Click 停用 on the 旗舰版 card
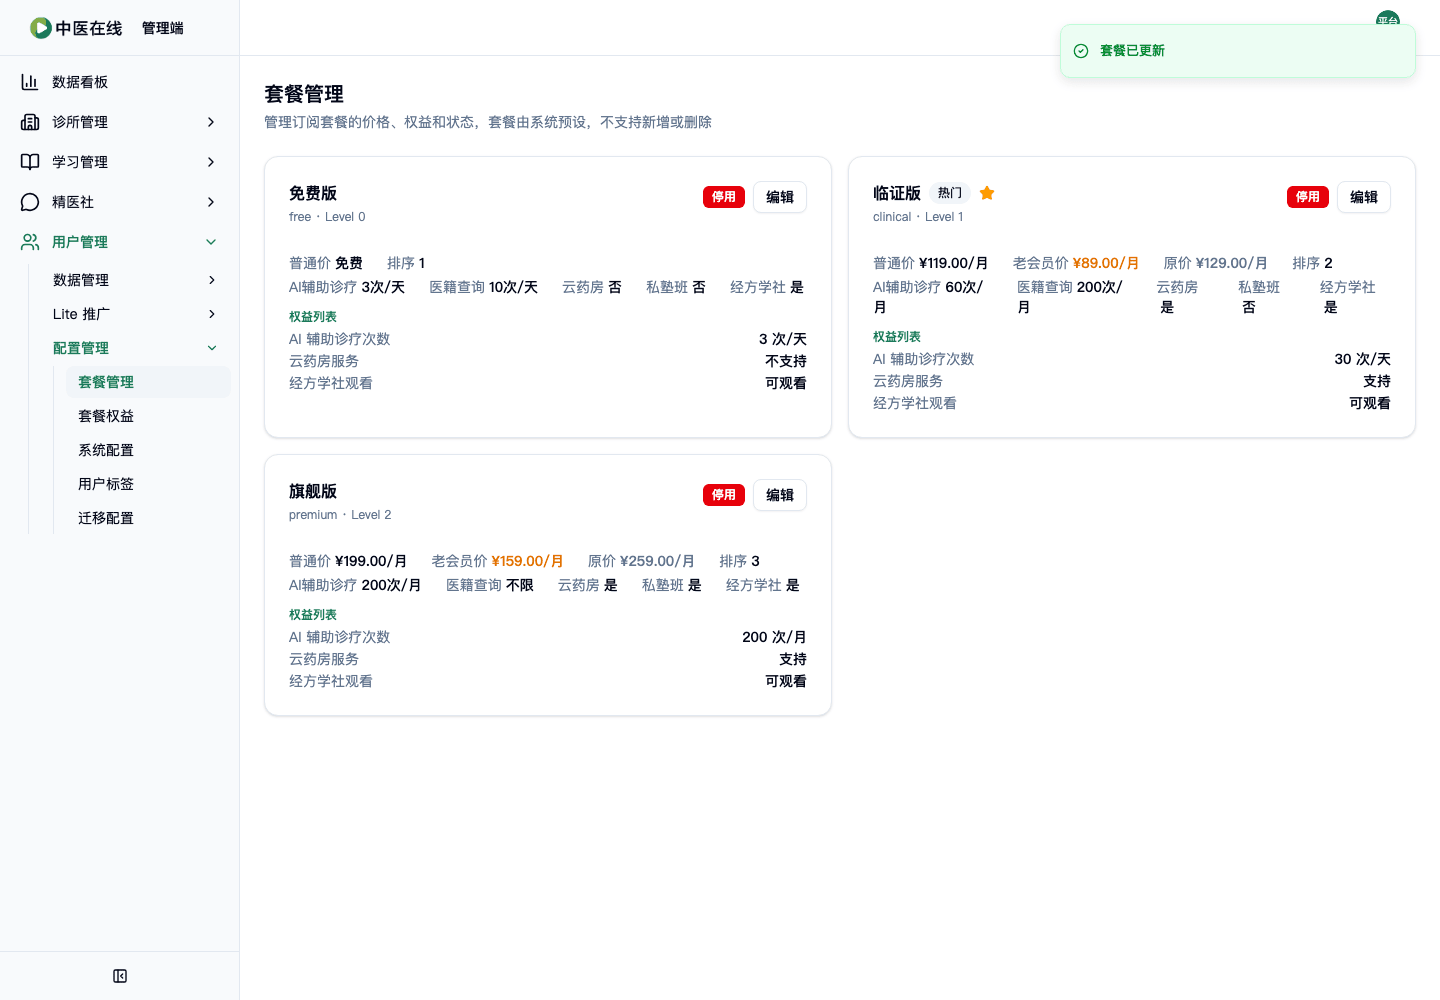Screen dimensions: 1440x1000 pos(724,495)
